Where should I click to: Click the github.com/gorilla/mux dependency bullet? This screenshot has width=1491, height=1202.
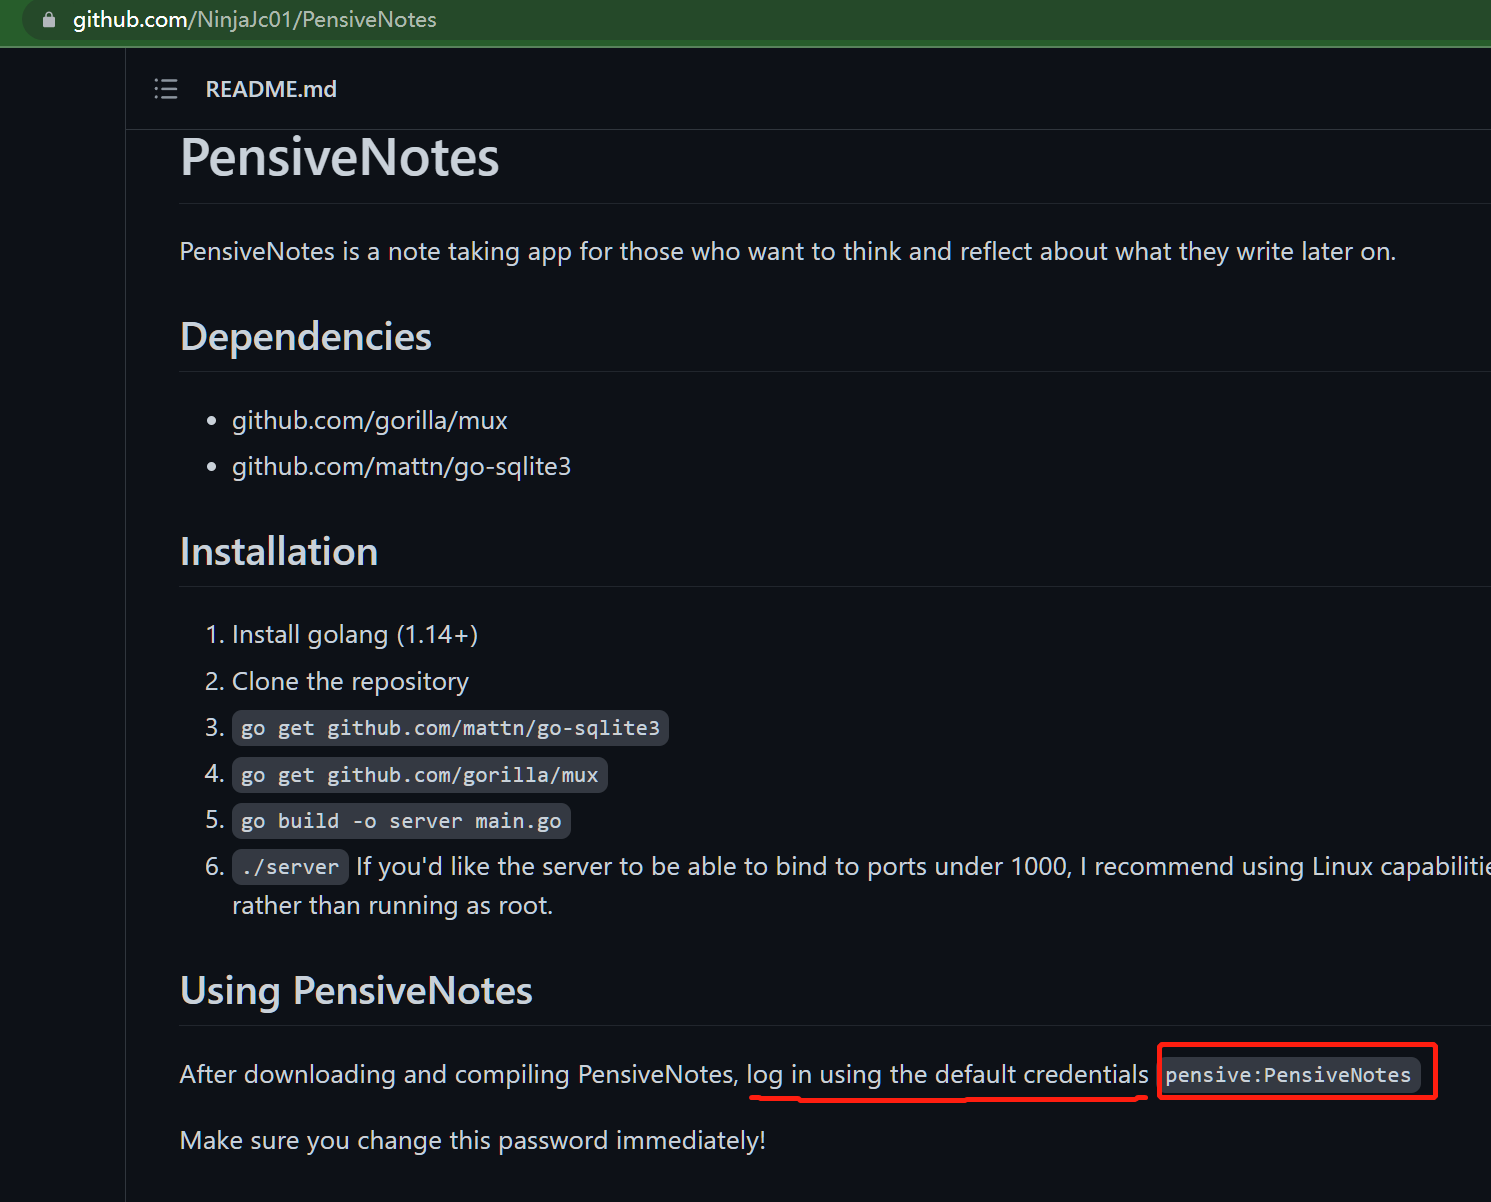[x=369, y=421]
